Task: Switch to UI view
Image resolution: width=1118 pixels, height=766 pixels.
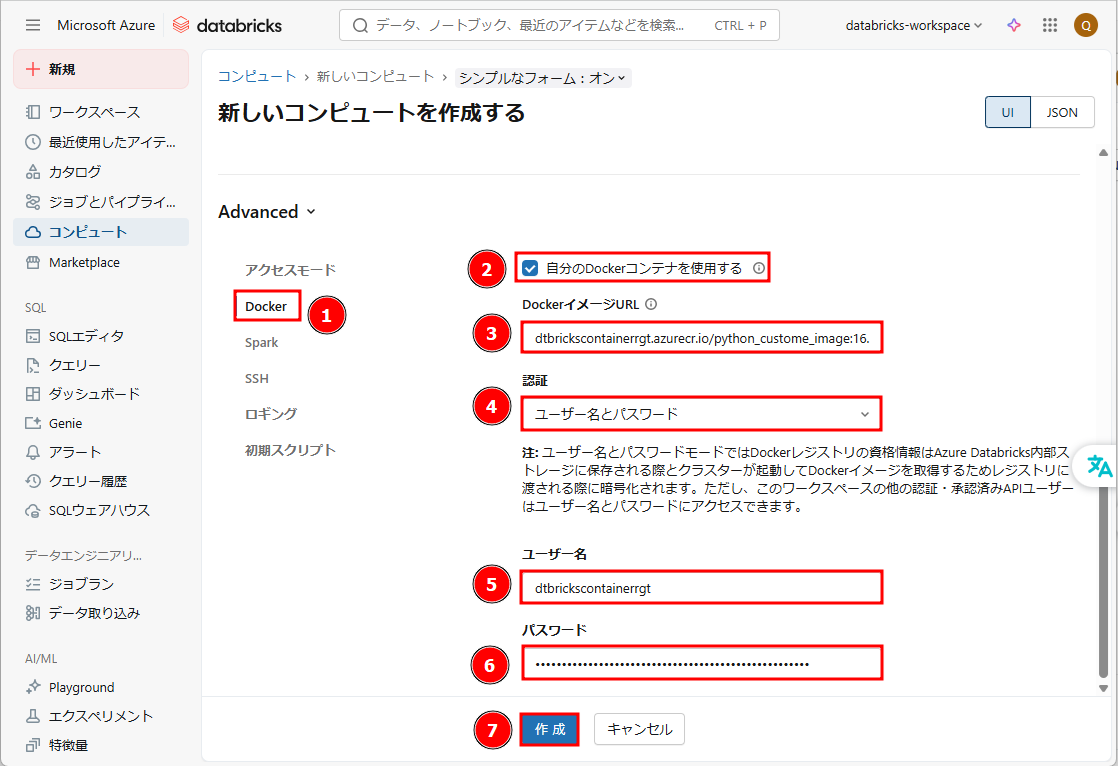Action: 1008,112
